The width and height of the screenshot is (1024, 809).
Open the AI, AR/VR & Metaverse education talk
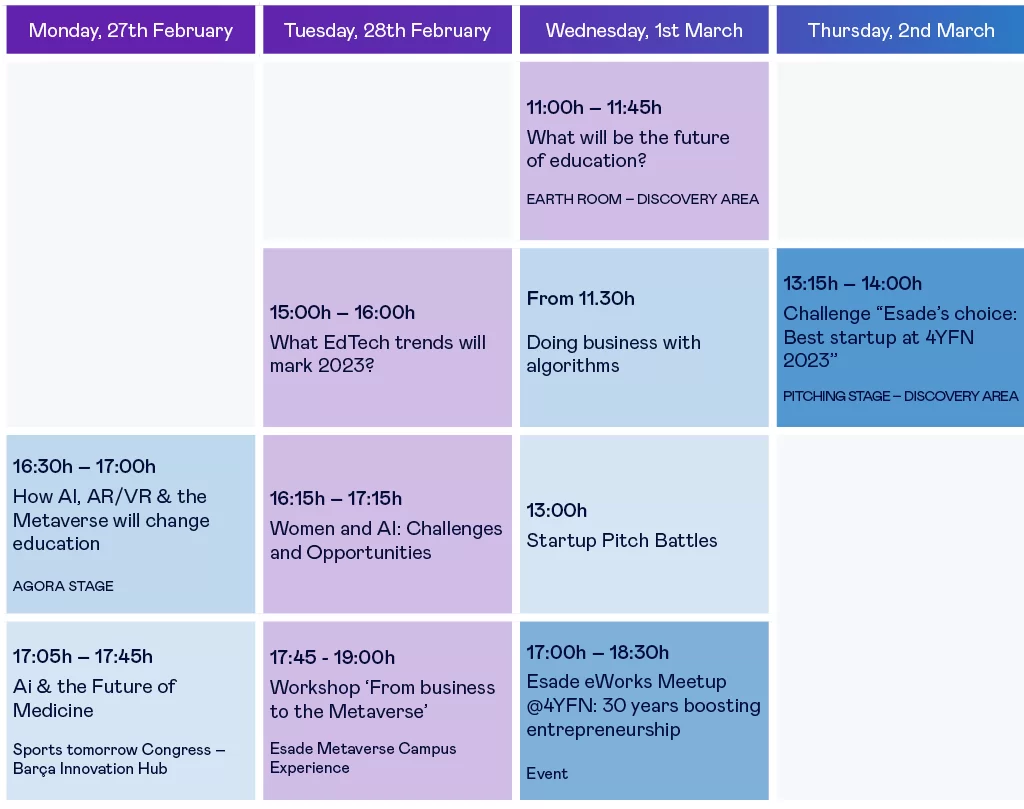111,520
